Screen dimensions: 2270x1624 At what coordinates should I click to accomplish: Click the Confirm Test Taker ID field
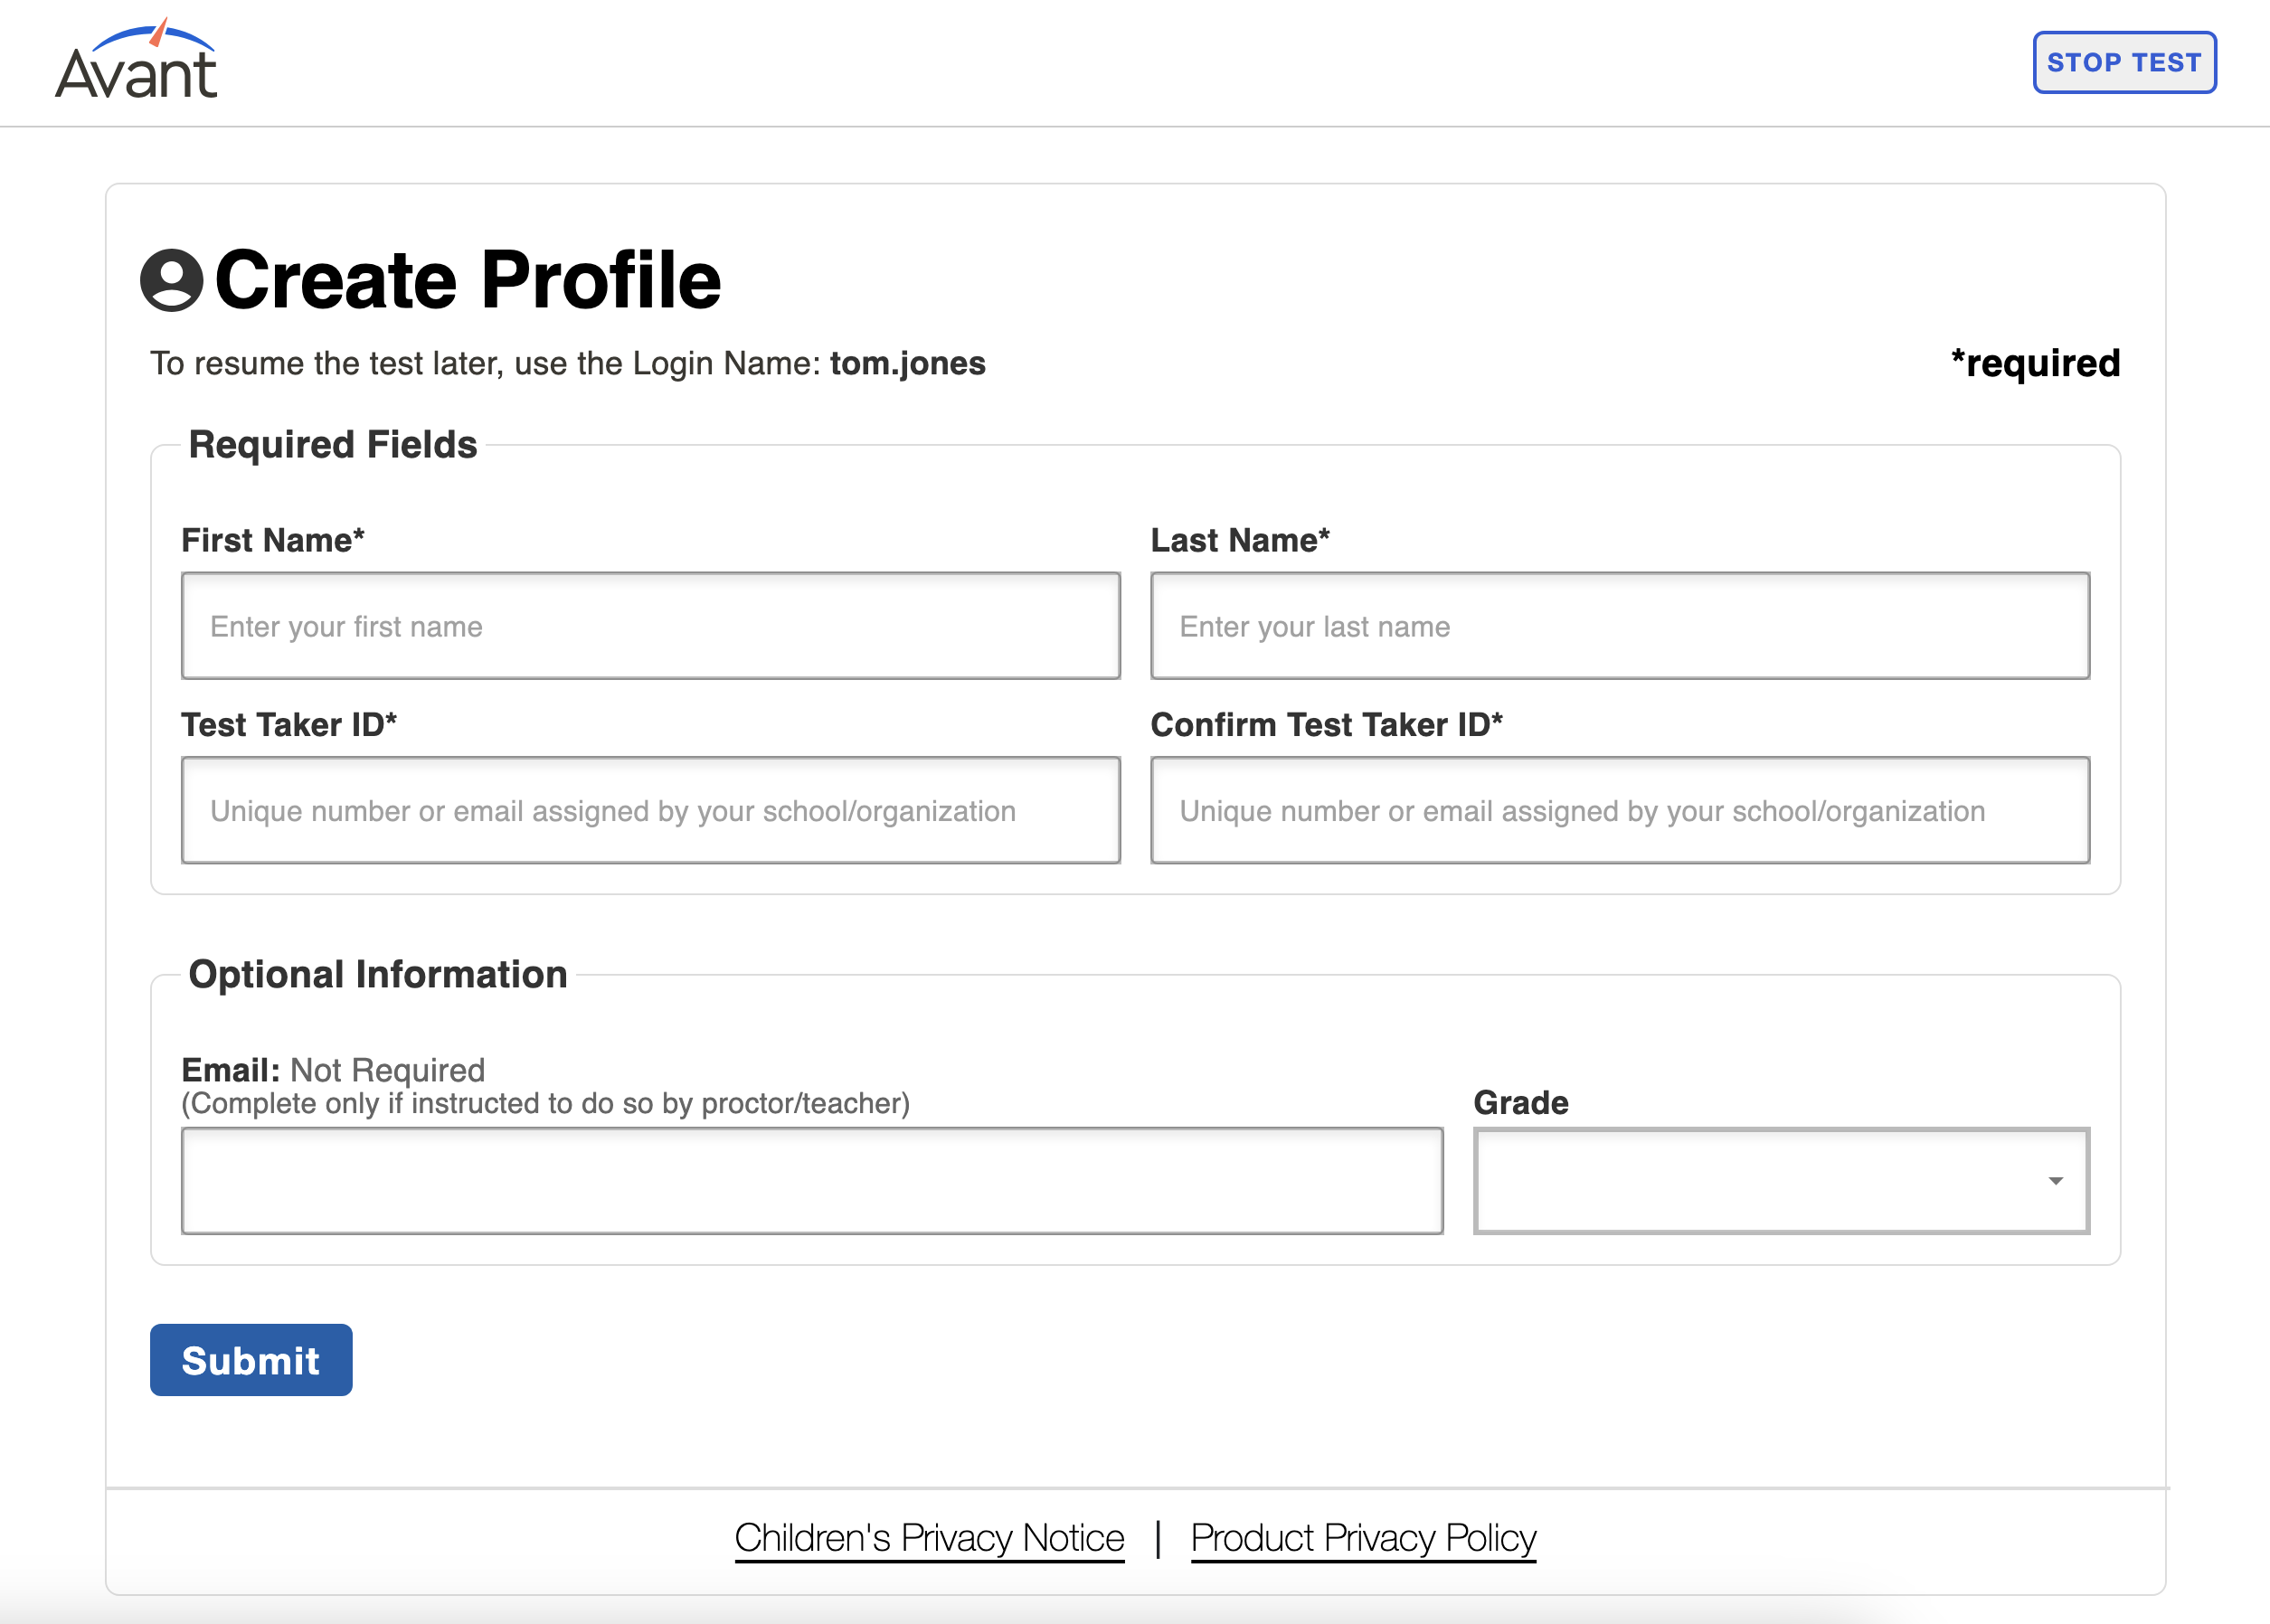[x=1620, y=810]
